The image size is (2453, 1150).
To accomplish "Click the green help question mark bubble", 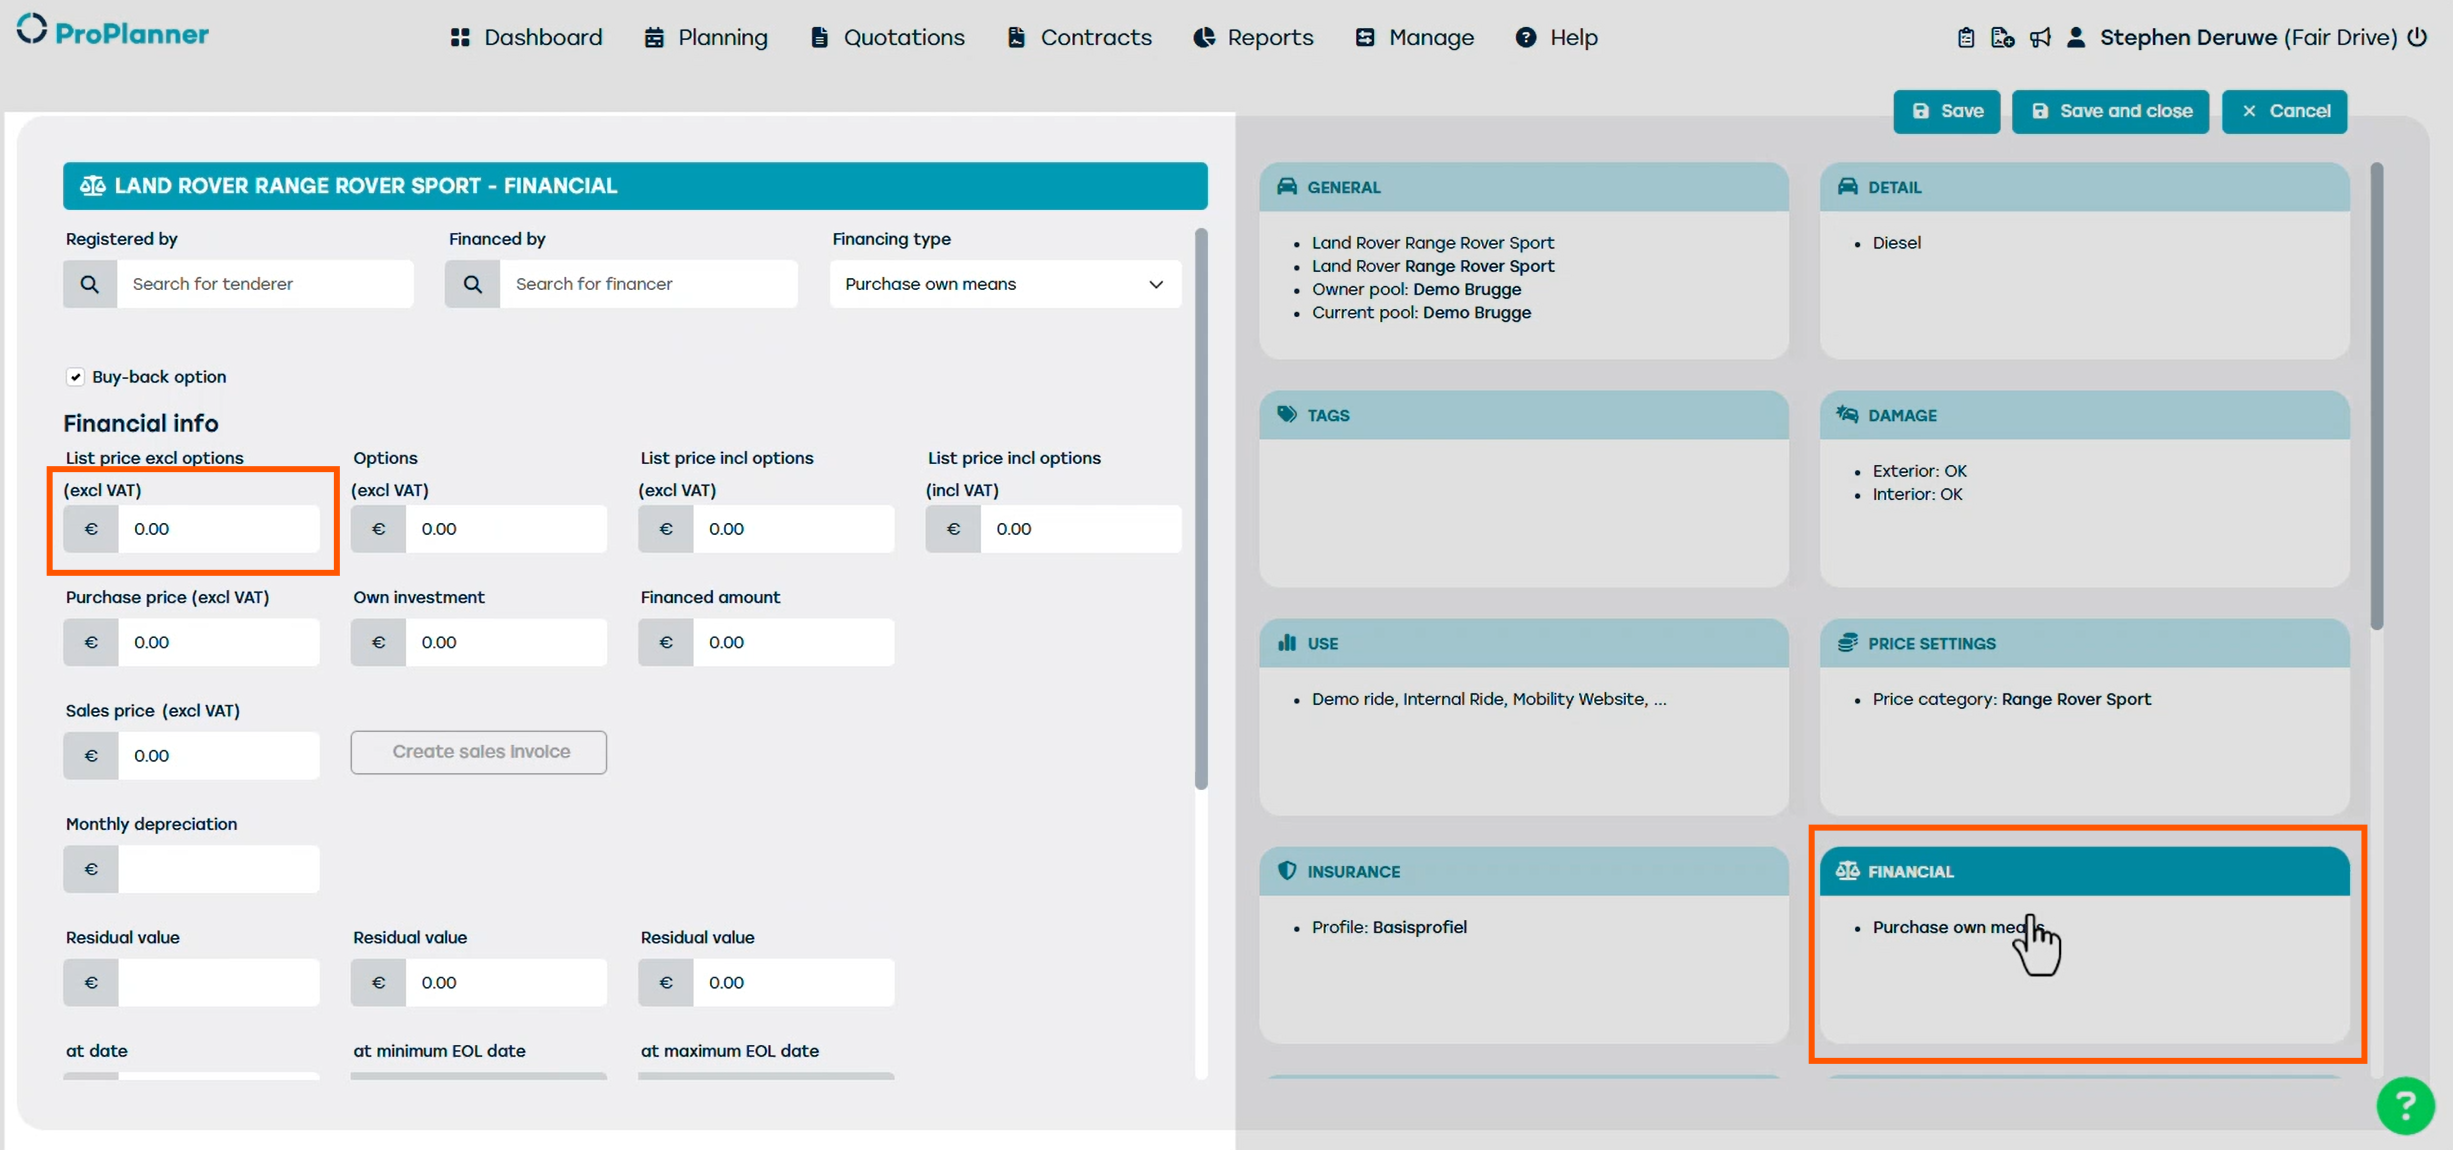I will tap(2404, 1105).
